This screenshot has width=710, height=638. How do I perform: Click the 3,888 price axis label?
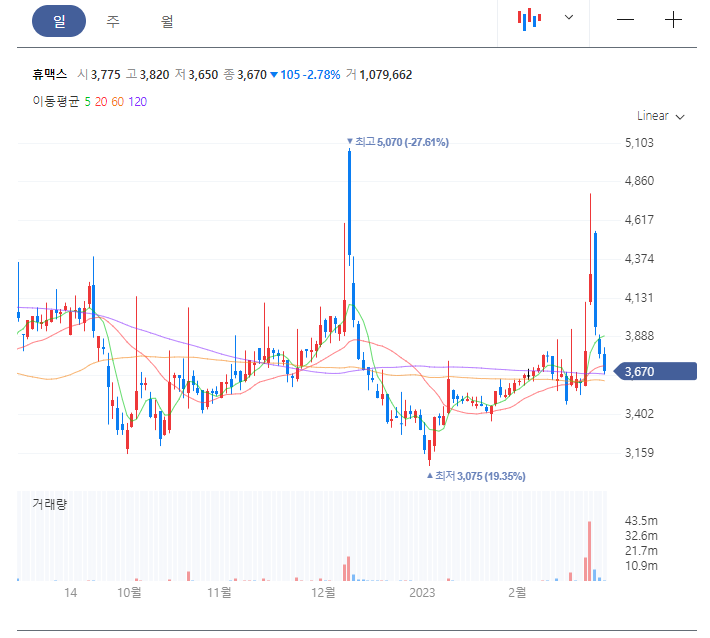coord(639,336)
